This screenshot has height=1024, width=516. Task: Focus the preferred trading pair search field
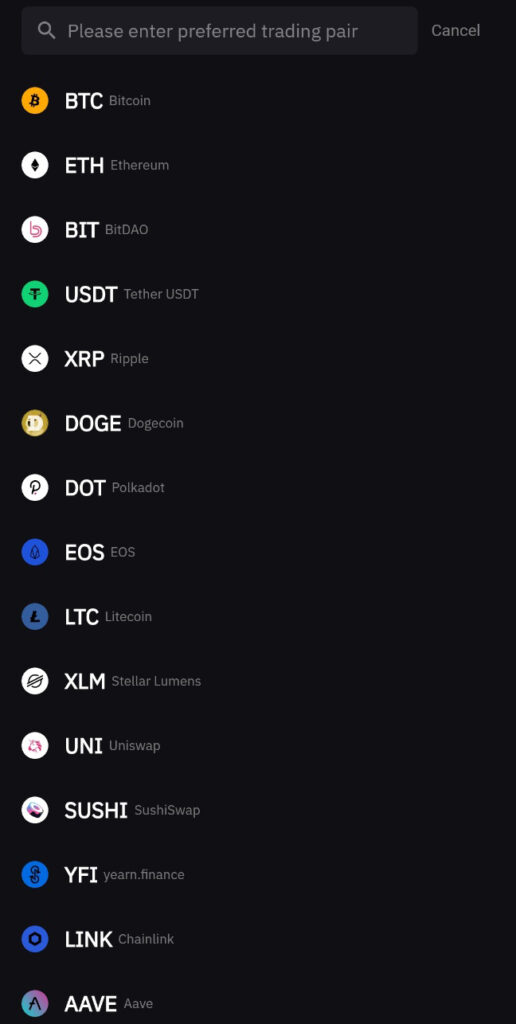(x=219, y=31)
